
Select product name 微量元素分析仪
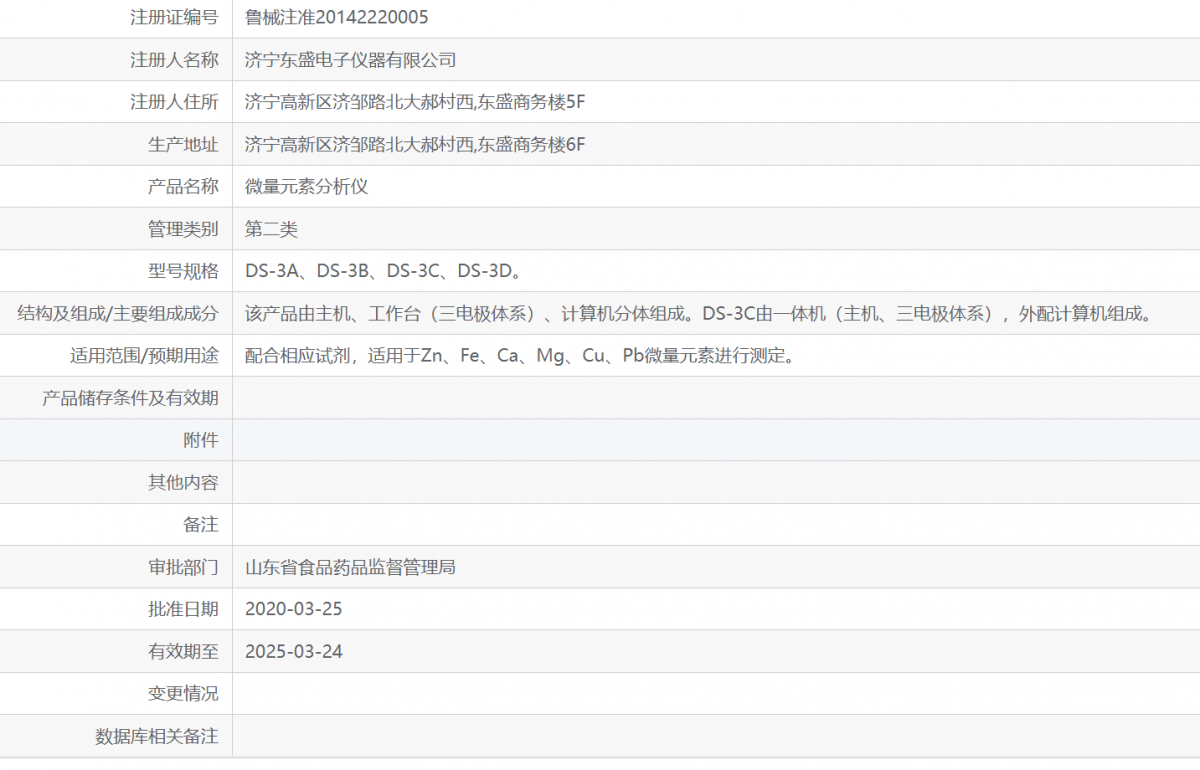tap(307, 186)
